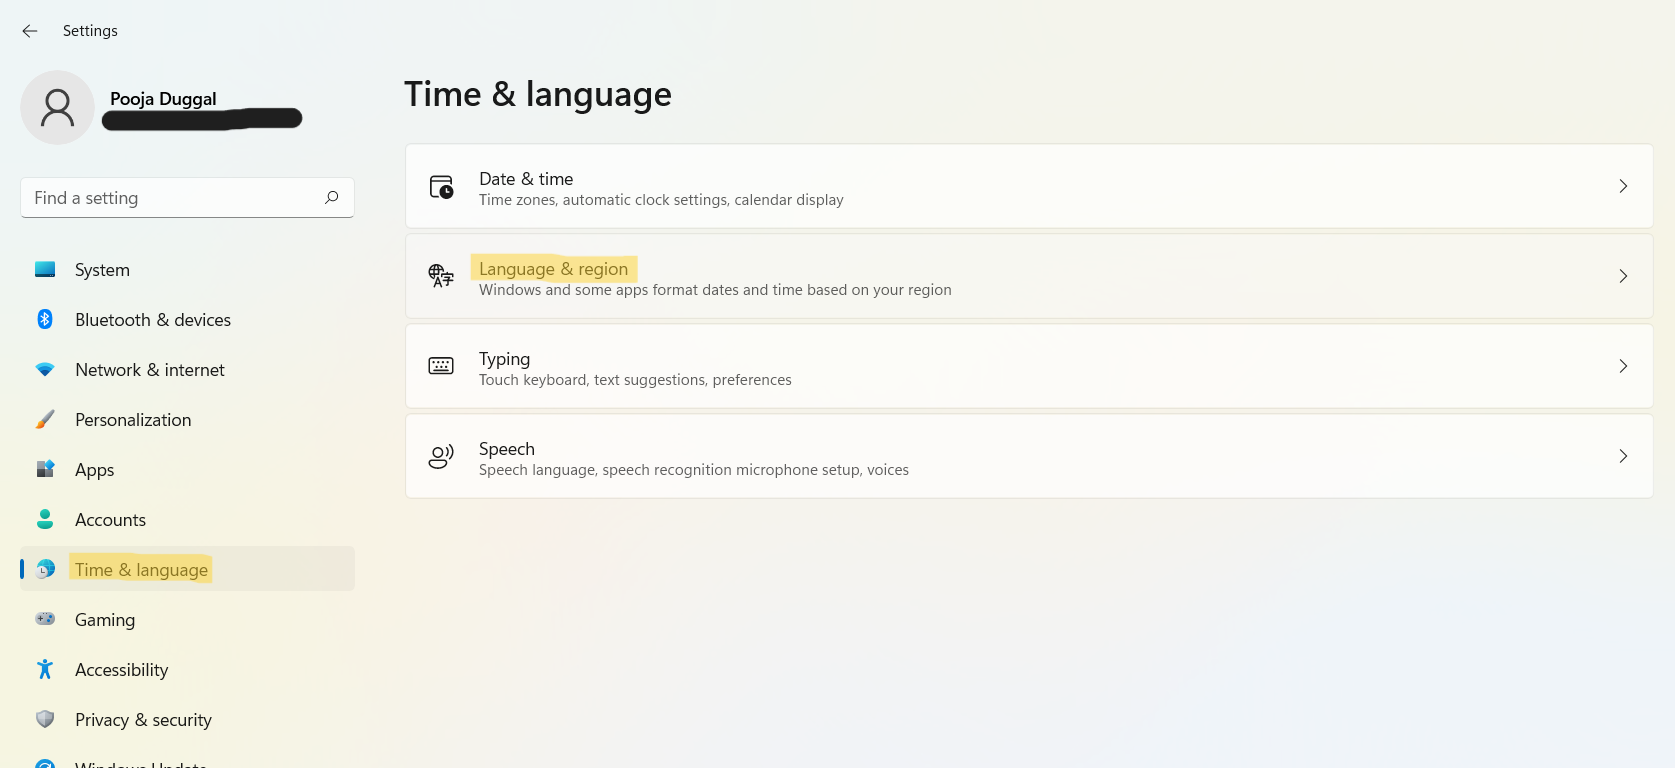Go to Accounts settings page
The image size is (1675, 768).
point(110,520)
